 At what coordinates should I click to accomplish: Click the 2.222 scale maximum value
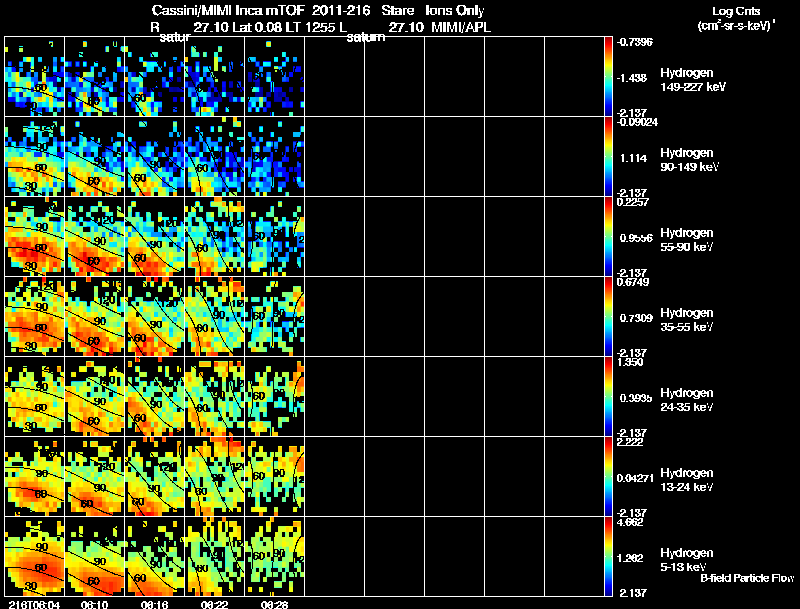(x=630, y=442)
